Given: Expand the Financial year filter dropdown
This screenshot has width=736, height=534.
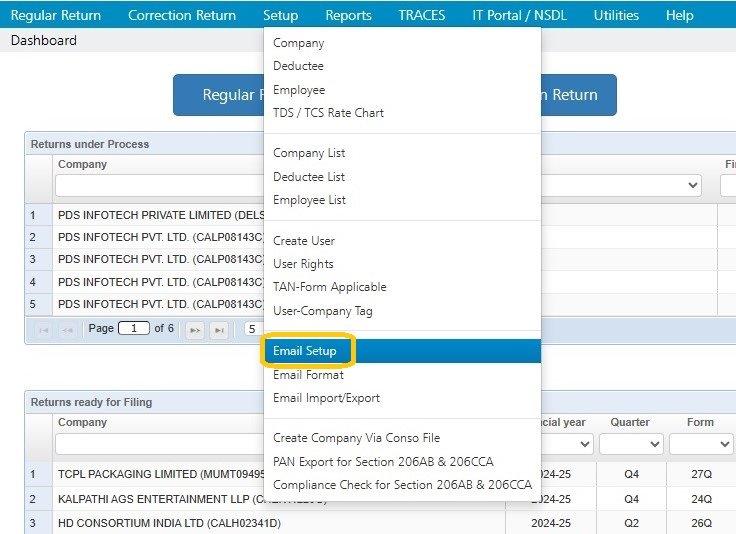Looking at the screenshot, I should click(566, 444).
